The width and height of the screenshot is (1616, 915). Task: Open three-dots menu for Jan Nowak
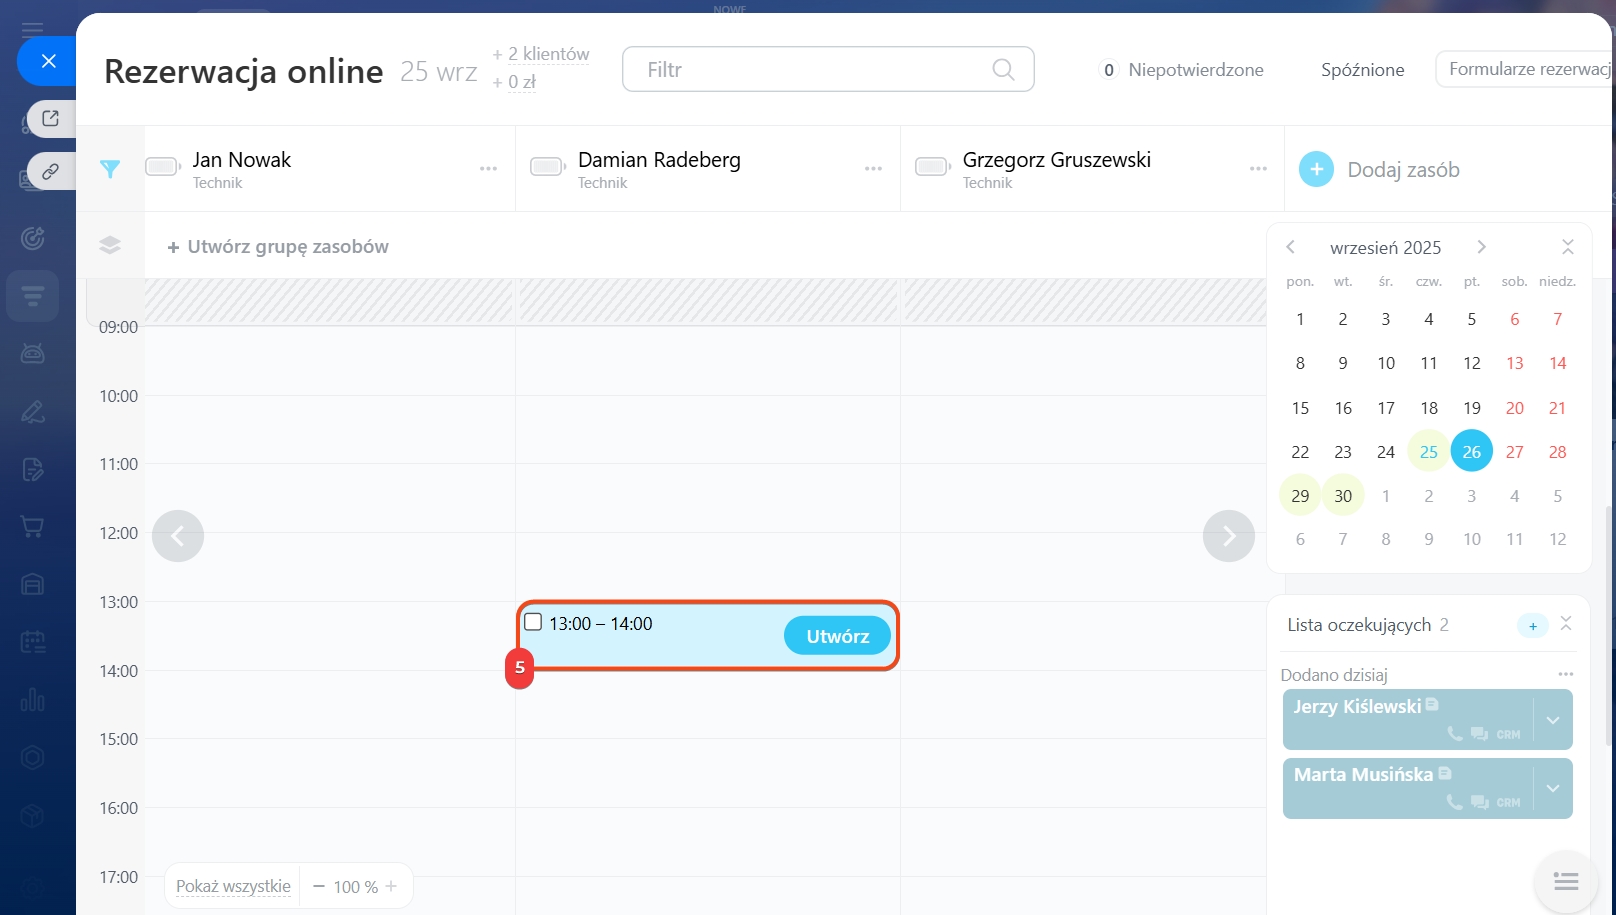click(x=488, y=169)
